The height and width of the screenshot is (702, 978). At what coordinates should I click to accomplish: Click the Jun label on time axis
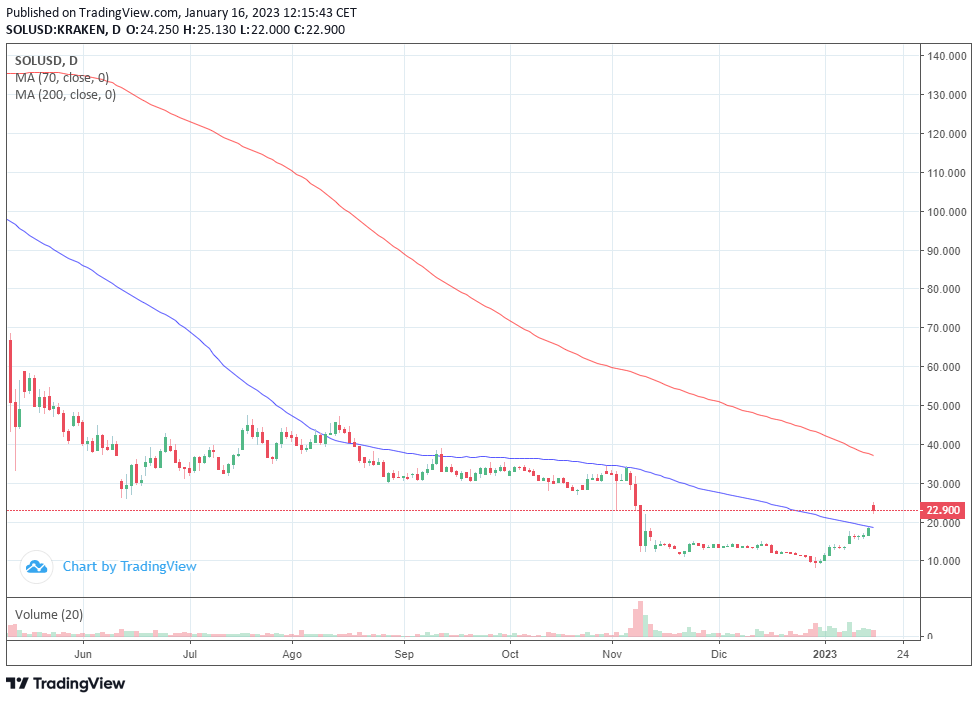point(83,654)
